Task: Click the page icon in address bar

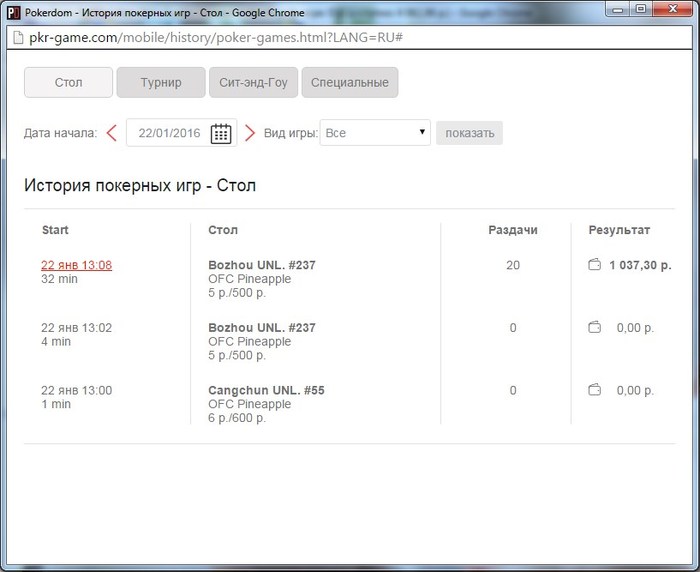Action: click(x=18, y=38)
